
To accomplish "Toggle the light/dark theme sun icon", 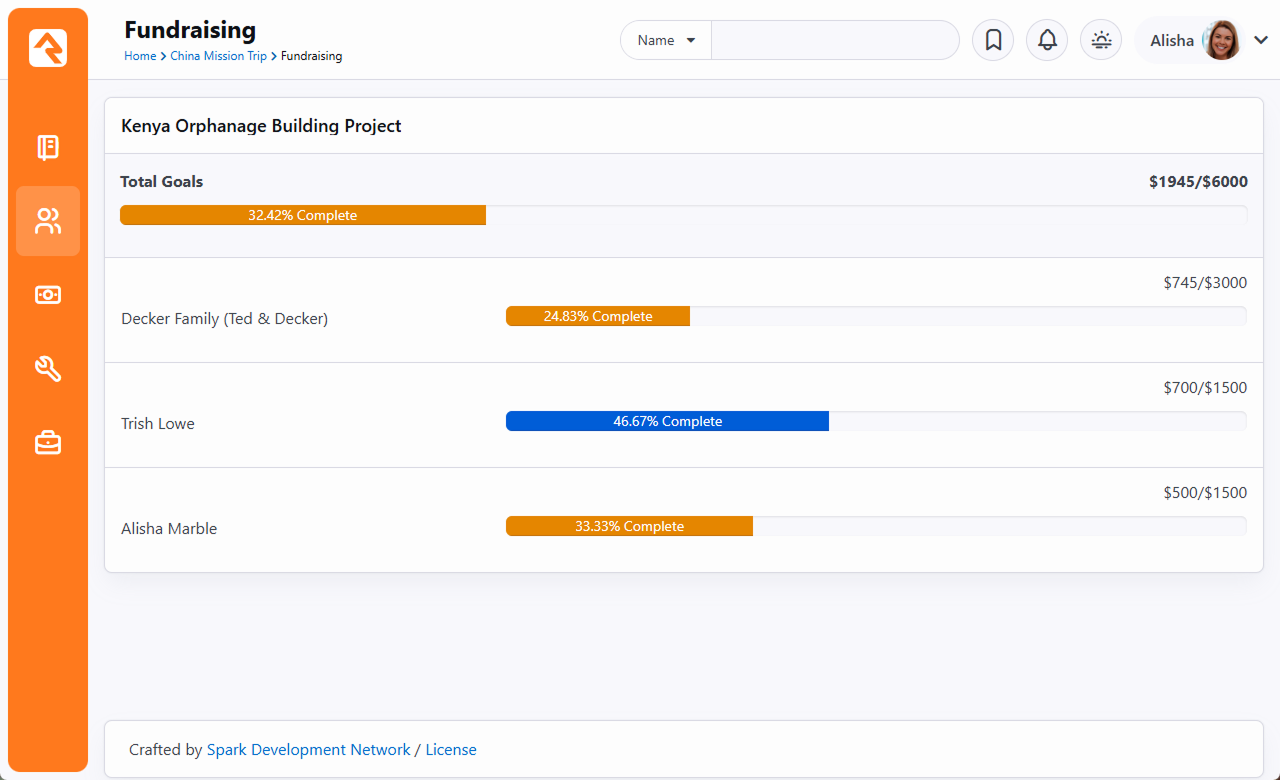I will click(x=1101, y=40).
